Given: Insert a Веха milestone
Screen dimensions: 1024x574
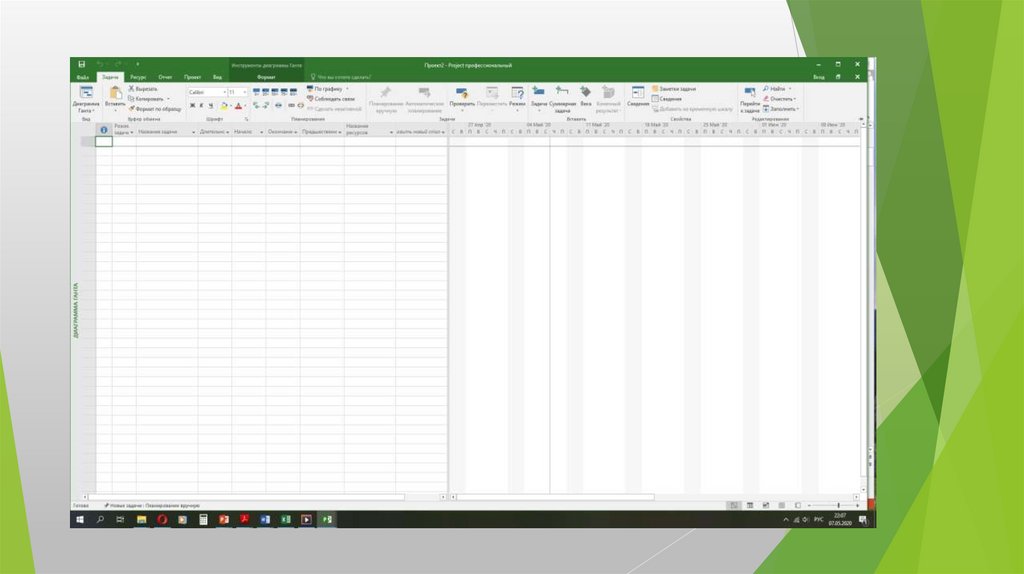Looking at the screenshot, I should pos(585,97).
